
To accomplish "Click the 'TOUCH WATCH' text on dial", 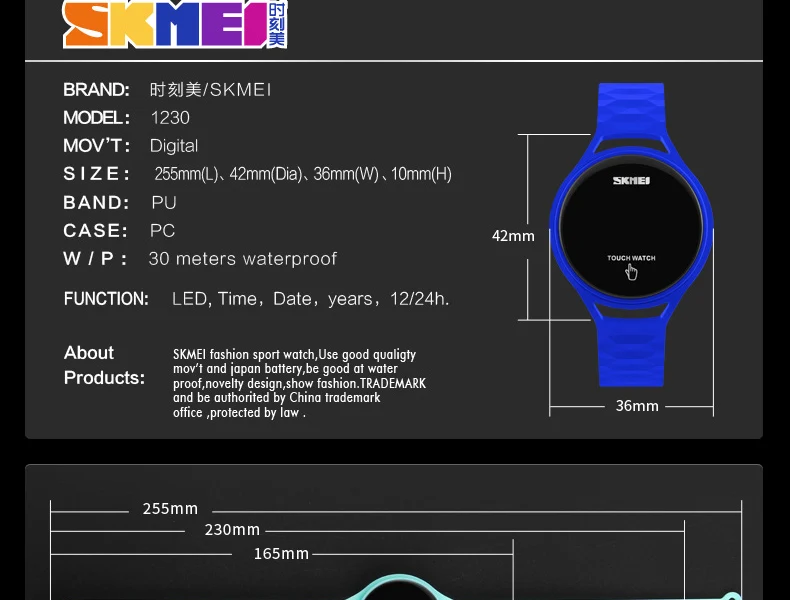I will [x=631, y=258].
